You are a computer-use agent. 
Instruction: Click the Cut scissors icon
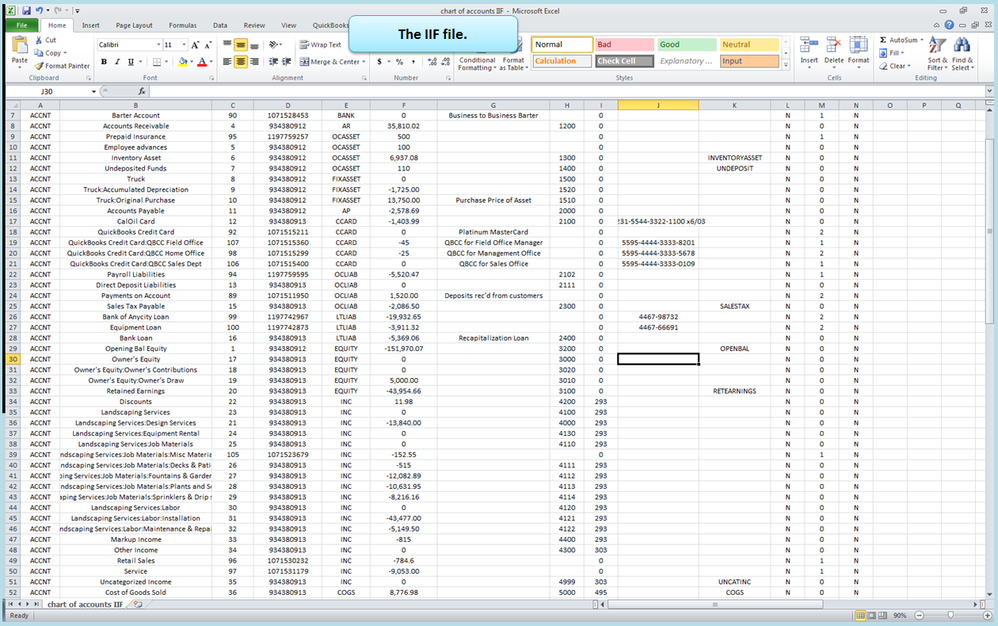click(39, 40)
